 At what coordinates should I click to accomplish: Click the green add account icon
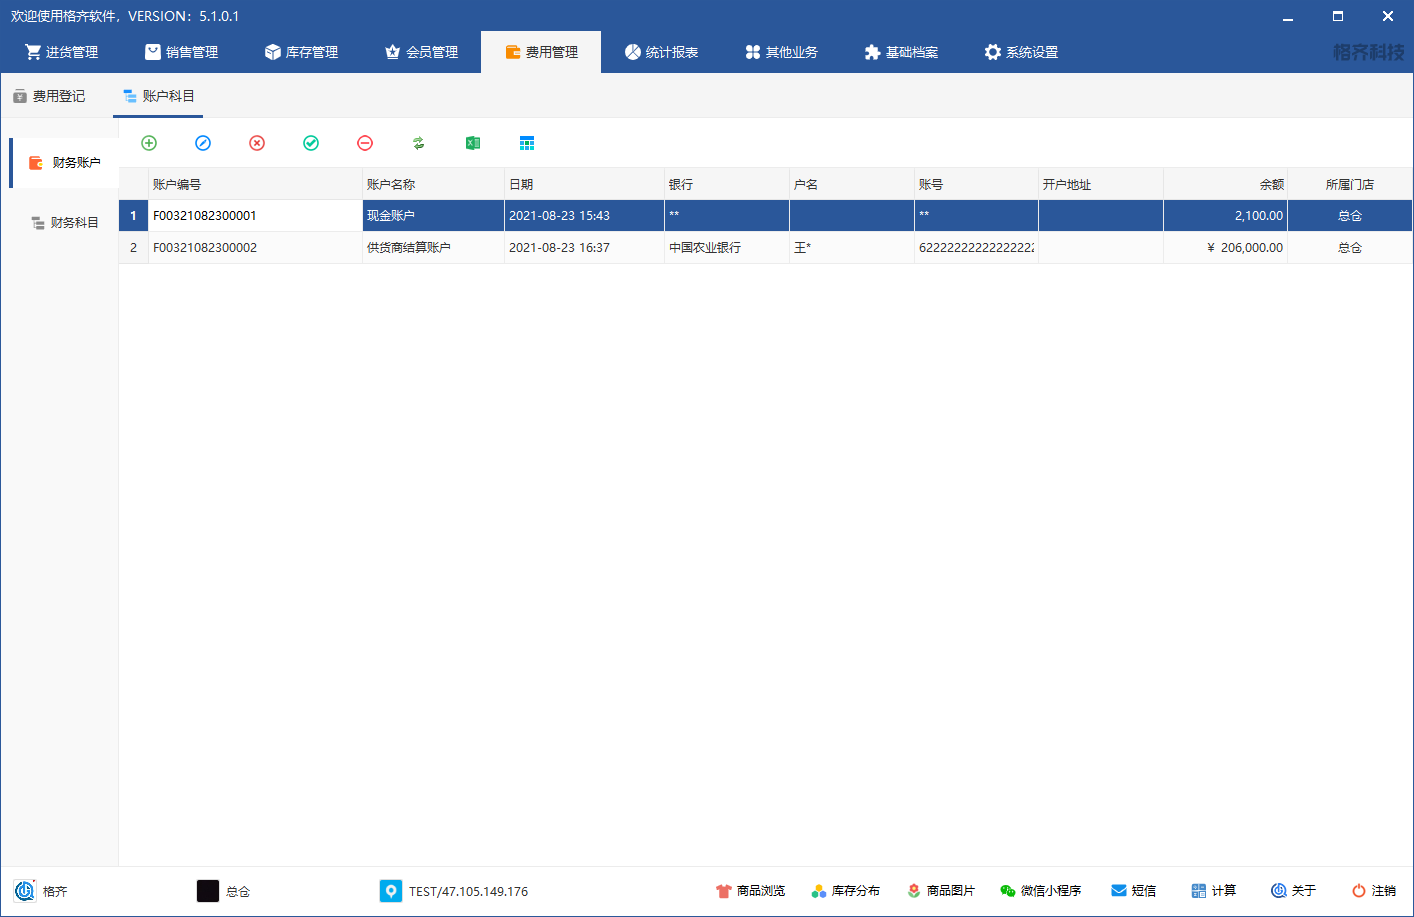tap(149, 143)
